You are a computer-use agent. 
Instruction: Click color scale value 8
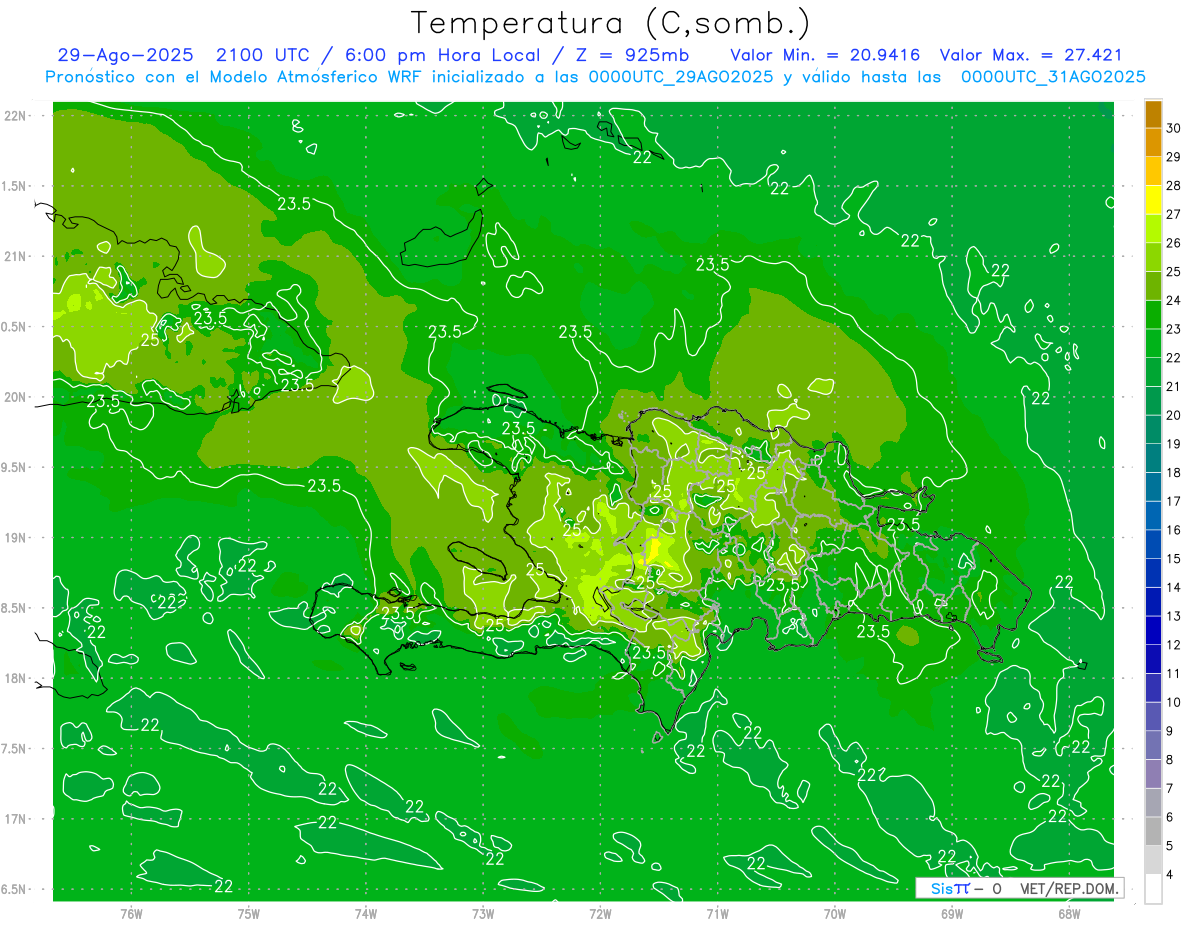(x=1171, y=760)
